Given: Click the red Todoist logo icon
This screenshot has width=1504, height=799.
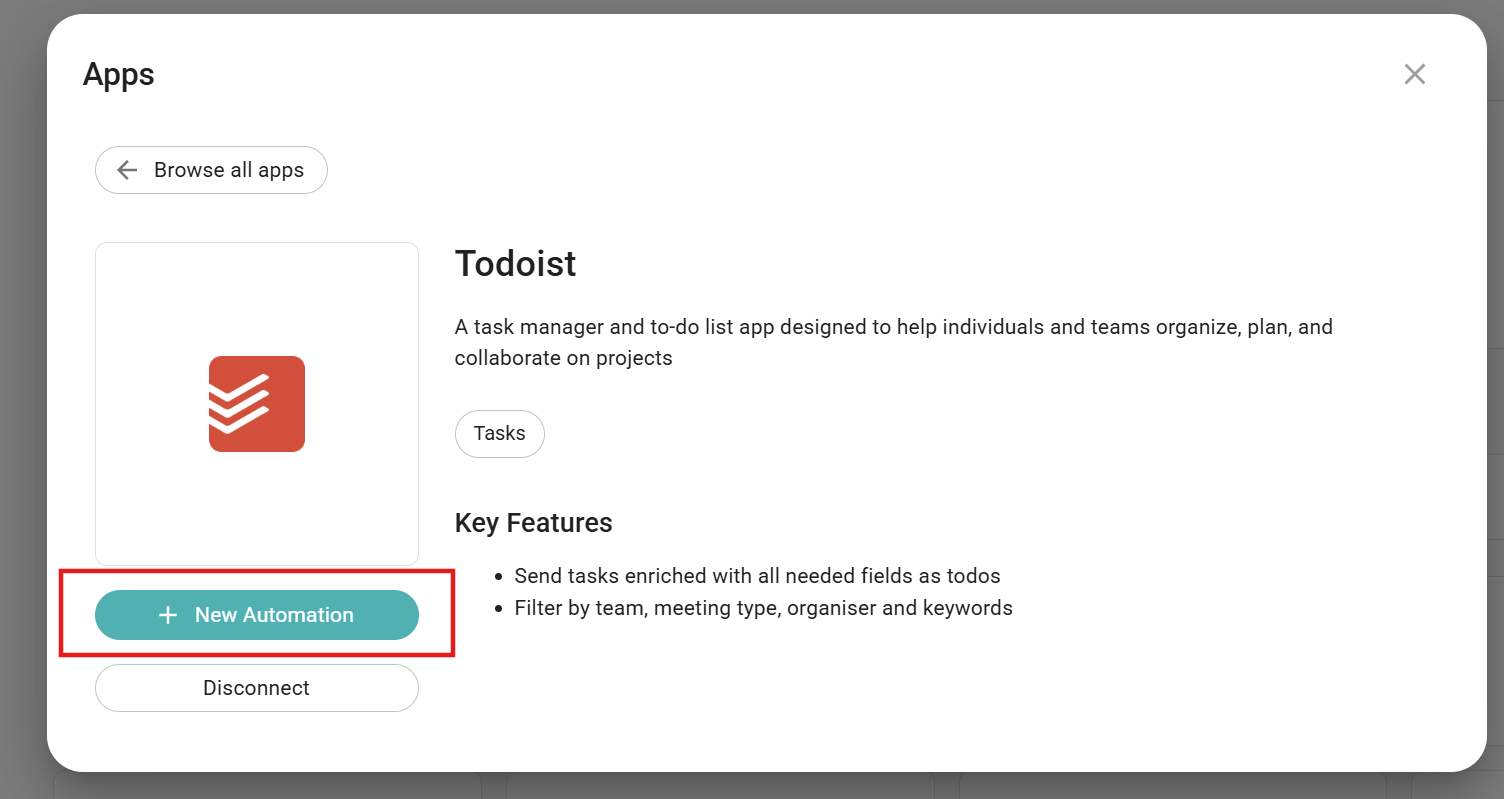Looking at the screenshot, I should pyautogui.click(x=257, y=404).
